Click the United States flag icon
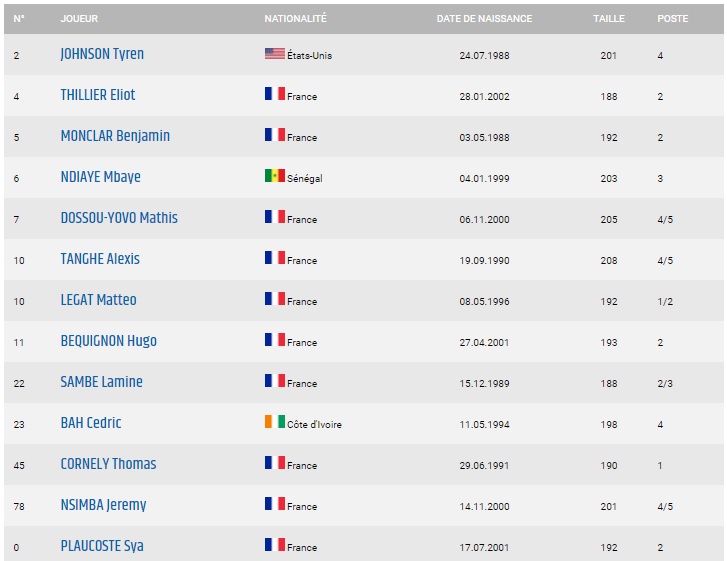 274,54
